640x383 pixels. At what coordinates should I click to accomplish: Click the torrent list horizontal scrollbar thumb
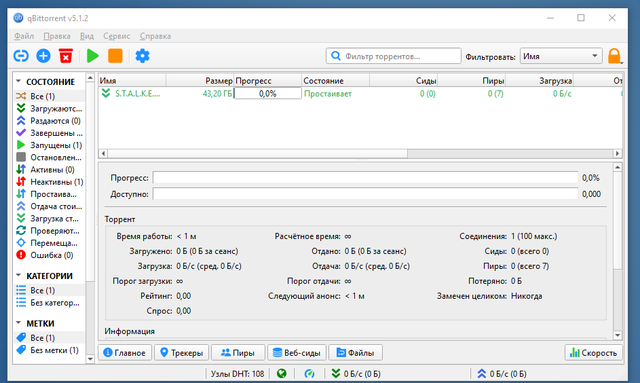click(x=258, y=154)
